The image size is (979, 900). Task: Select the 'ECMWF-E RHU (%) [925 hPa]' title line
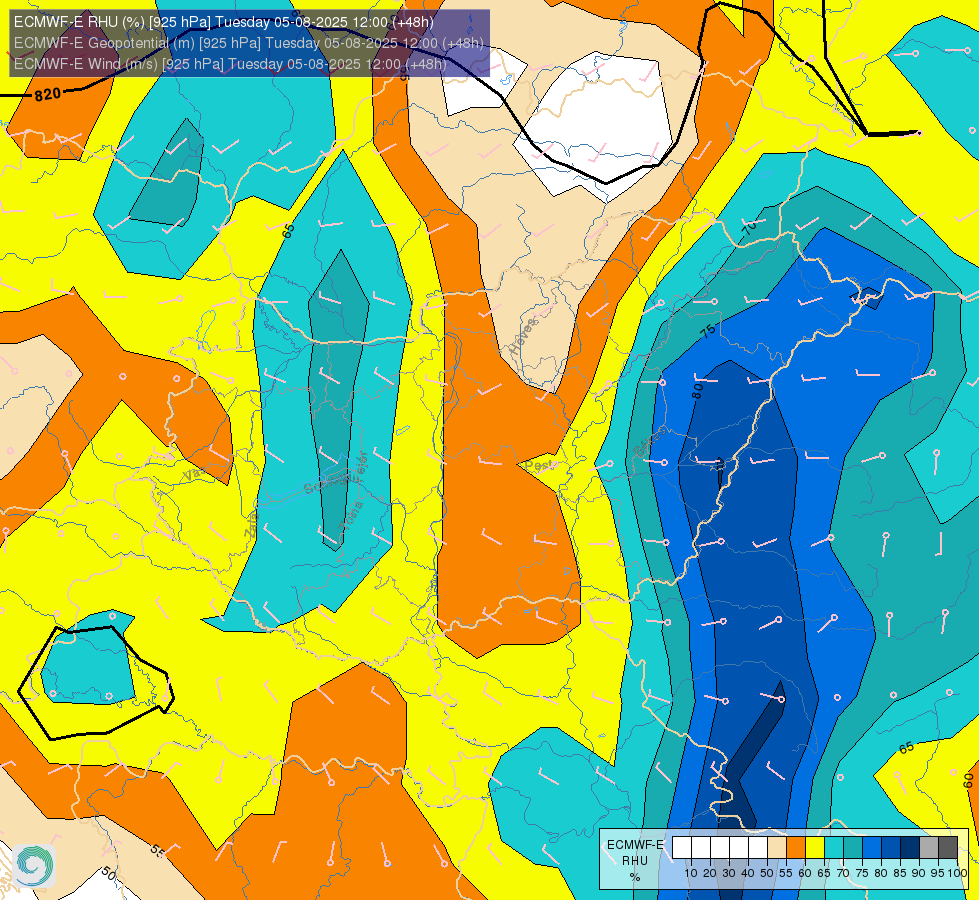pyautogui.click(x=224, y=22)
